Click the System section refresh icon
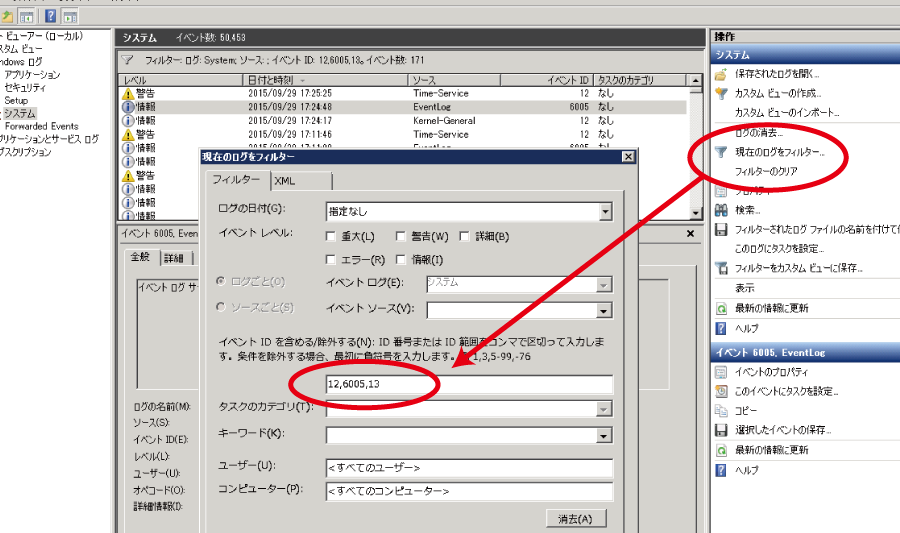The height and width of the screenshot is (533, 900). (x=721, y=309)
